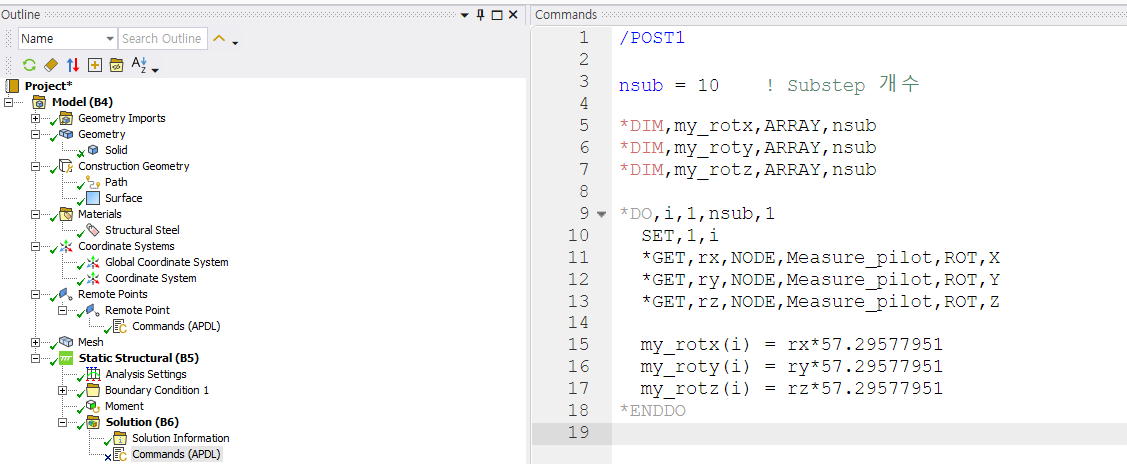Open the dropdown arrow beside A-Z sort

pyautogui.click(x=155, y=69)
